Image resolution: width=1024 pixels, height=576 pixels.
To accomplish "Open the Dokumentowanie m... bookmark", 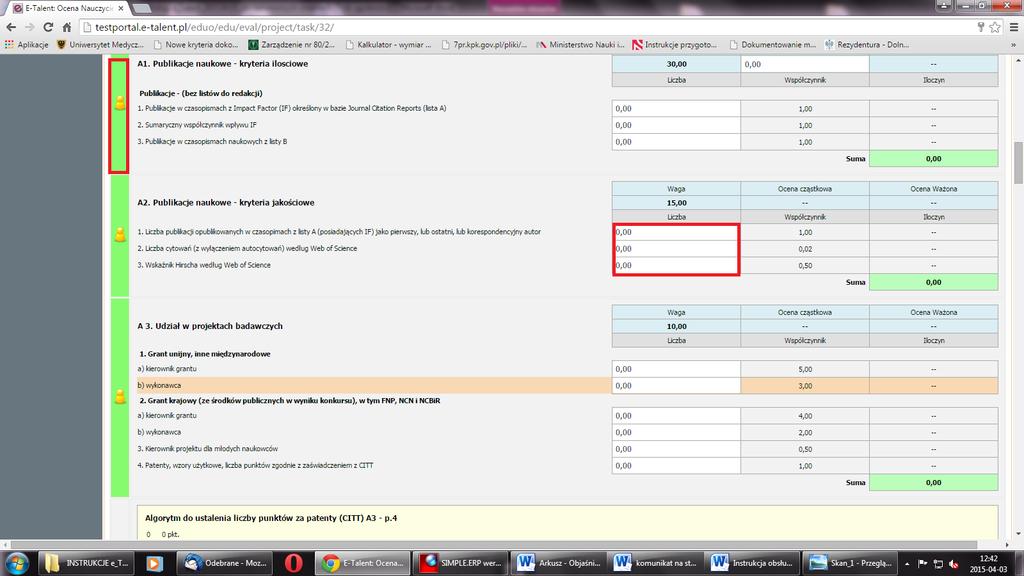I will (773, 45).
